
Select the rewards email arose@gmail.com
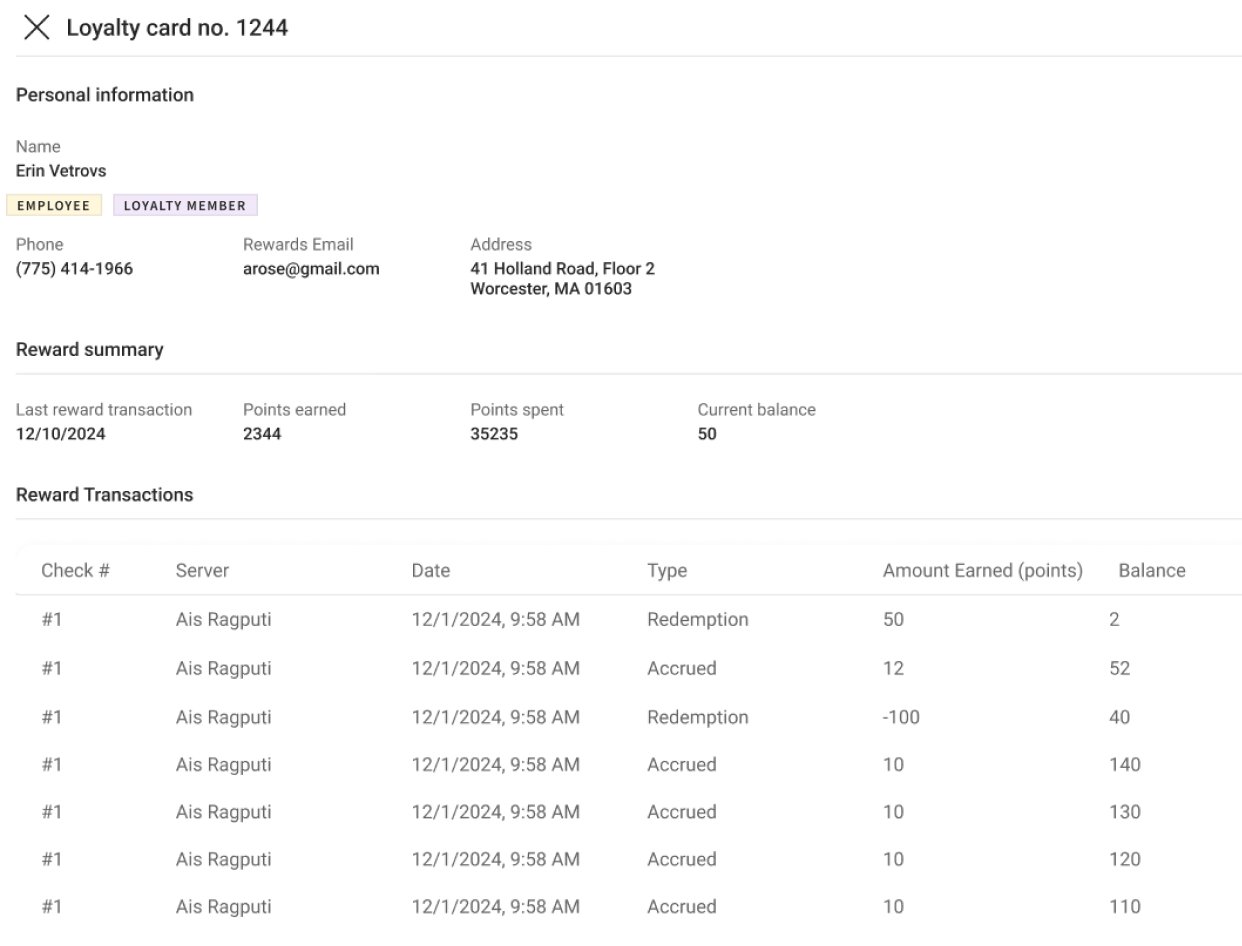tap(311, 269)
